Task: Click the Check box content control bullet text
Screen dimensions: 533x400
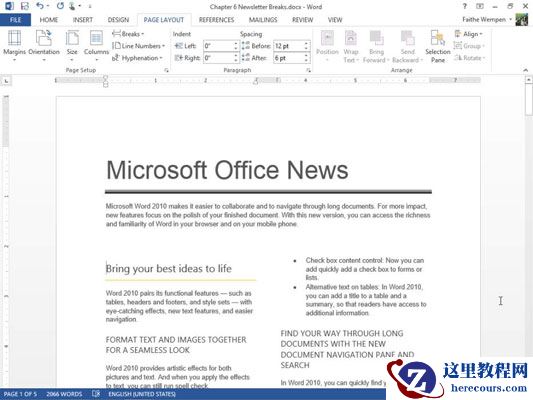Action: coord(364,269)
